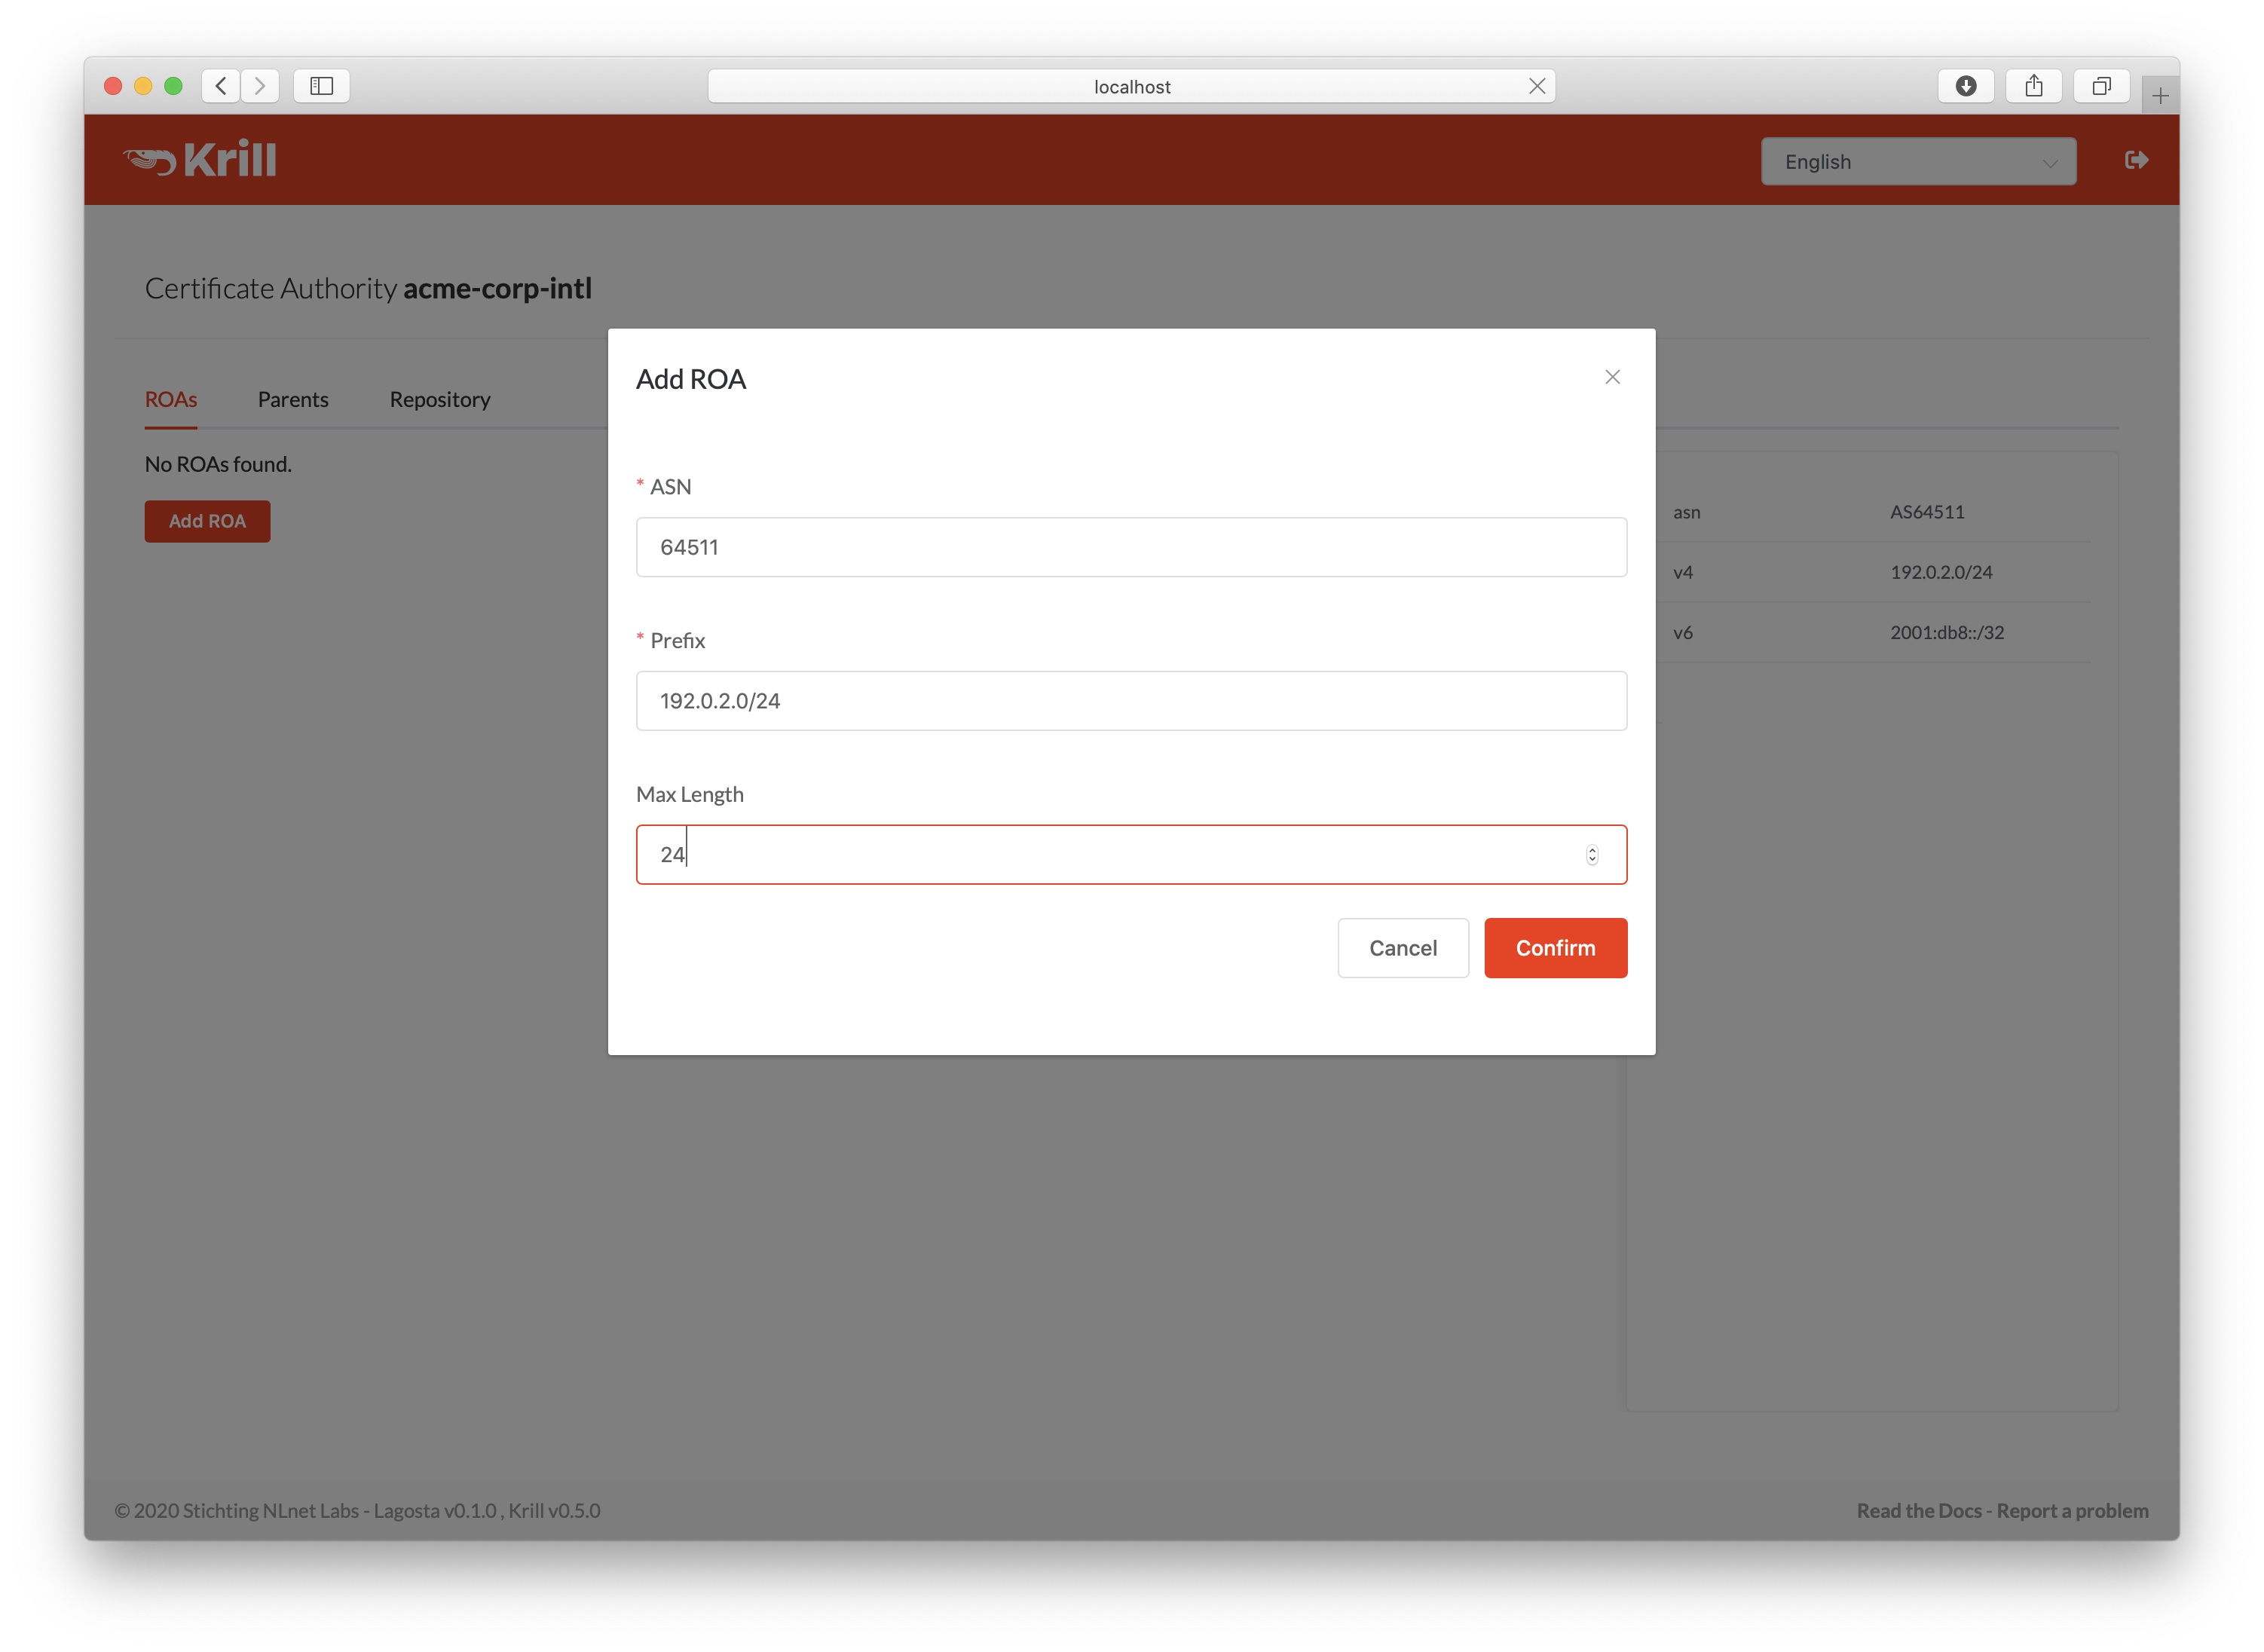Click the Confirm button
Viewport: 2264px width, 1652px height.
1555,948
